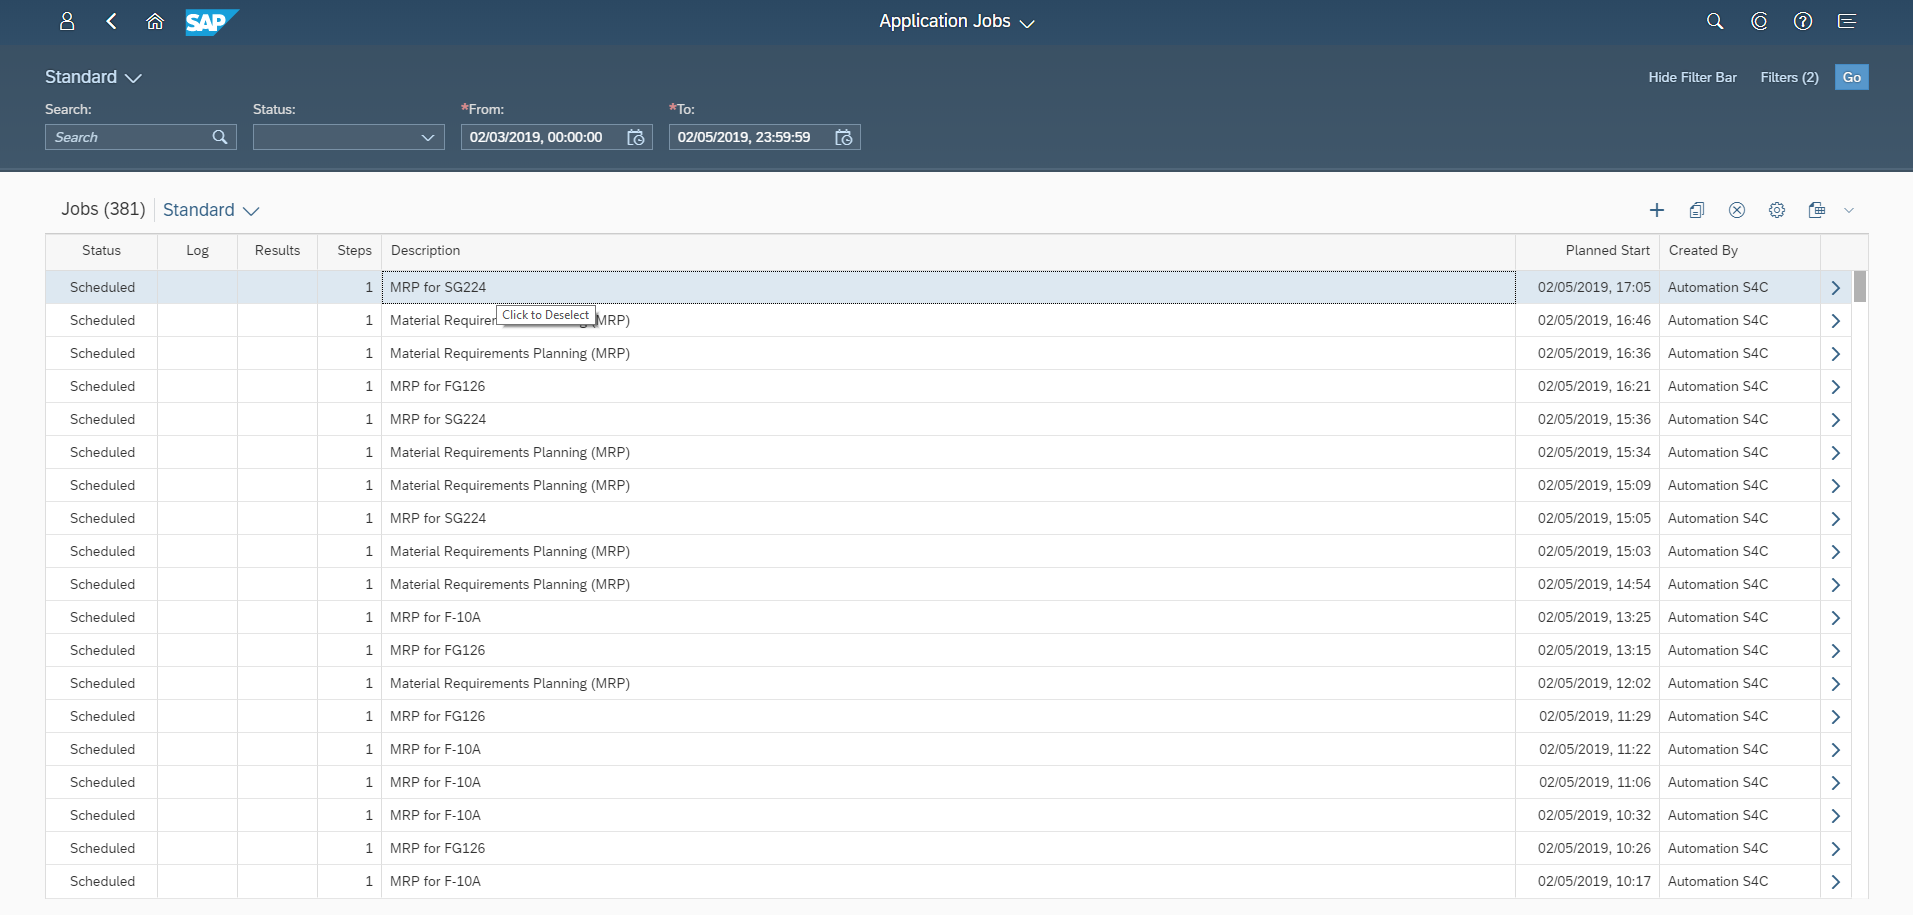Select MRP for F-10A row at 13:25
Image resolution: width=1913 pixels, height=915 pixels.
[x=948, y=617]
